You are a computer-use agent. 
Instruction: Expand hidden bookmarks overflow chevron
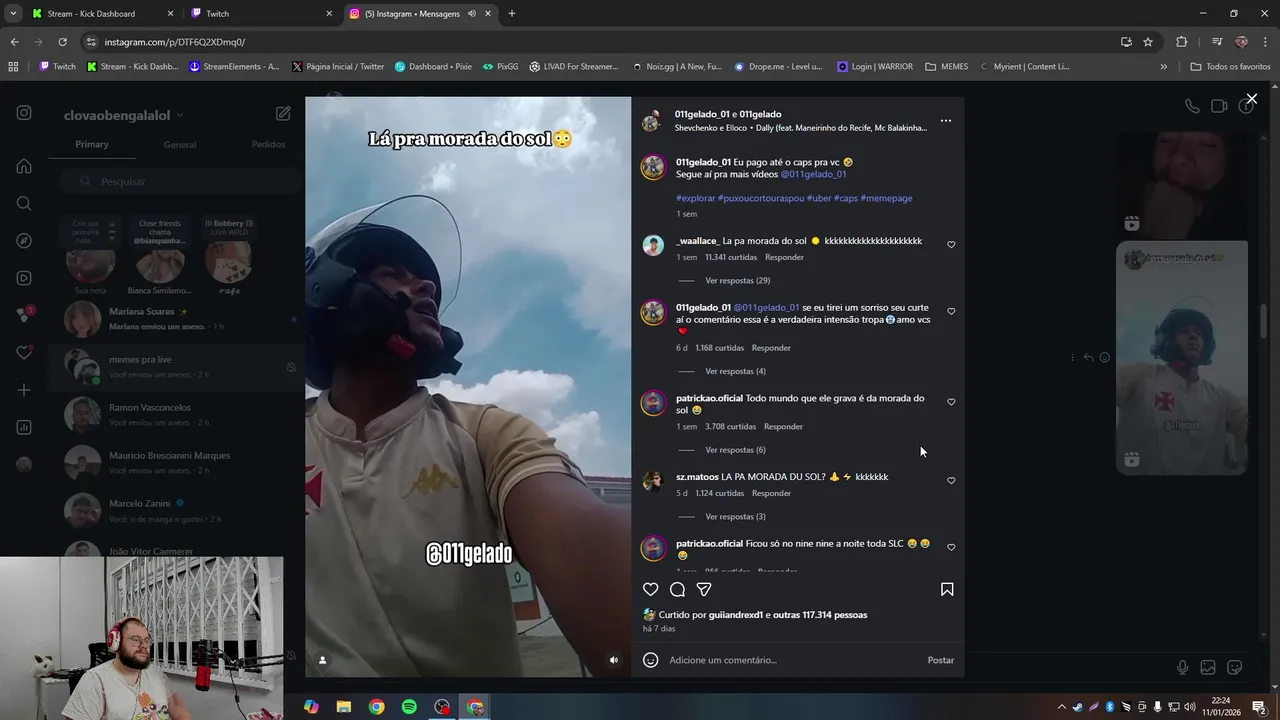(x=1163, y=67)
